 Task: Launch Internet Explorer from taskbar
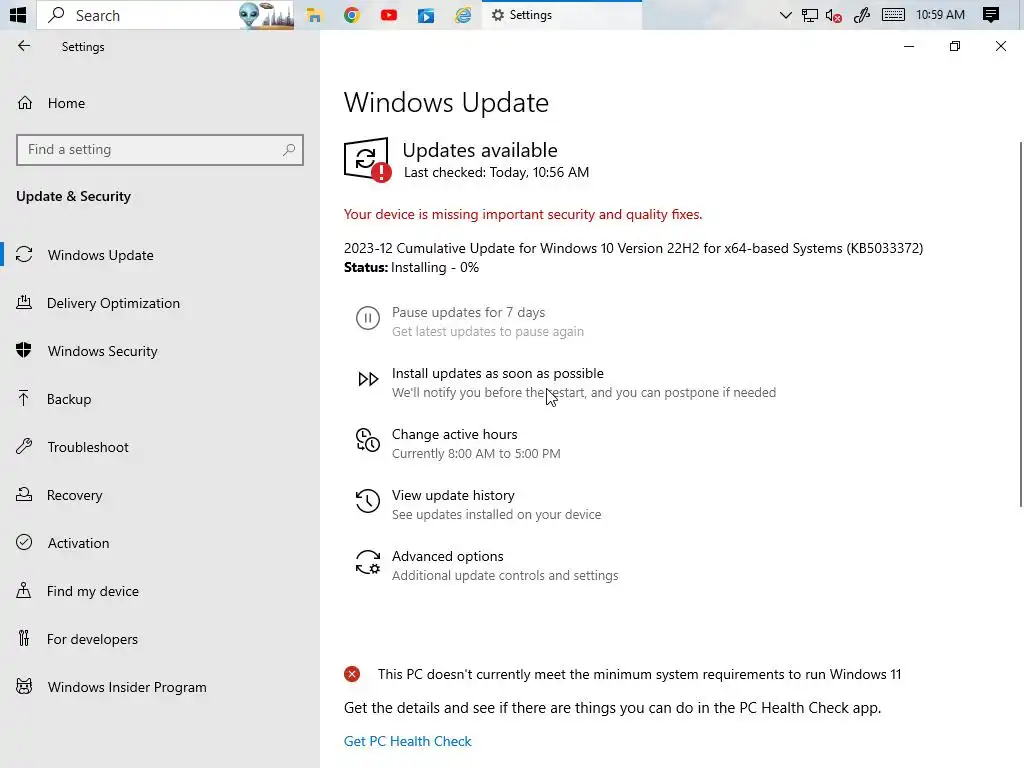tap(463, 14)
